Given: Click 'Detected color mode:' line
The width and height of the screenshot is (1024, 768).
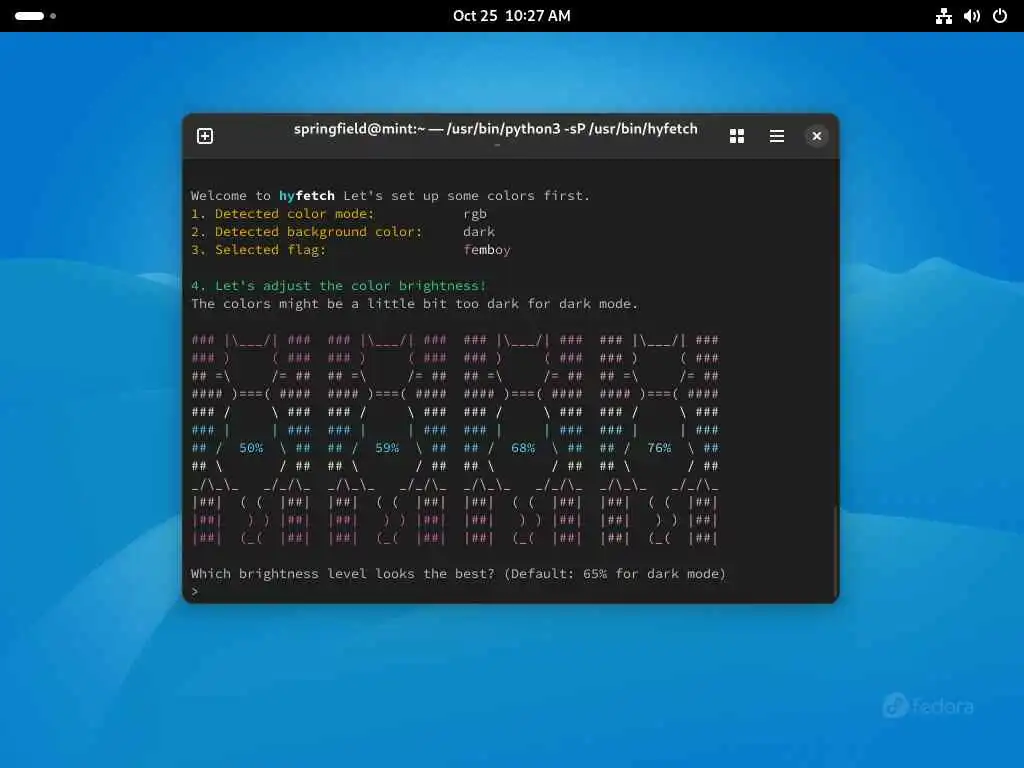Looking at the screenshot, I should point(283,214).
